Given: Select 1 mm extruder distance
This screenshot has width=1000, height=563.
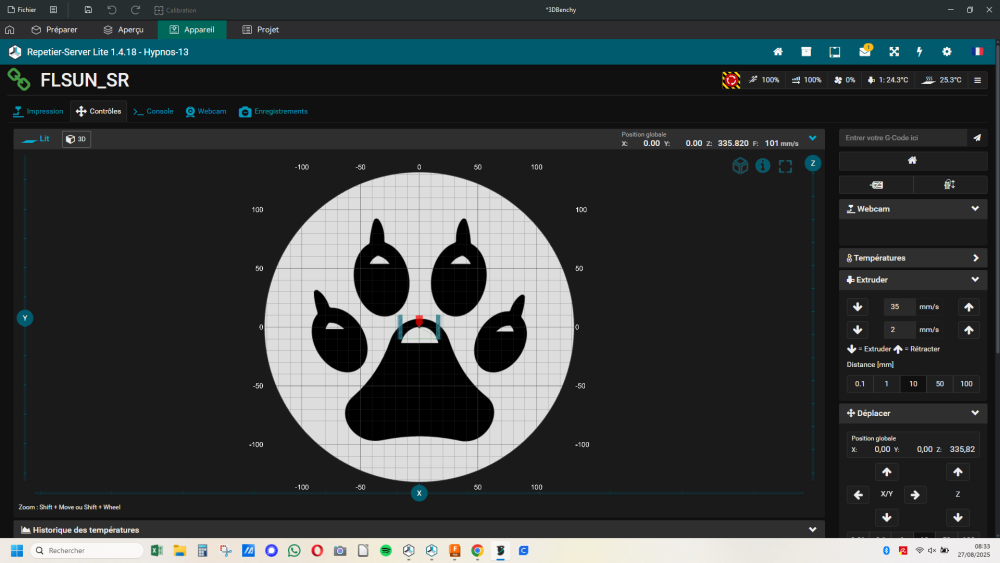Looking at the screenshot, I should 886,384.
